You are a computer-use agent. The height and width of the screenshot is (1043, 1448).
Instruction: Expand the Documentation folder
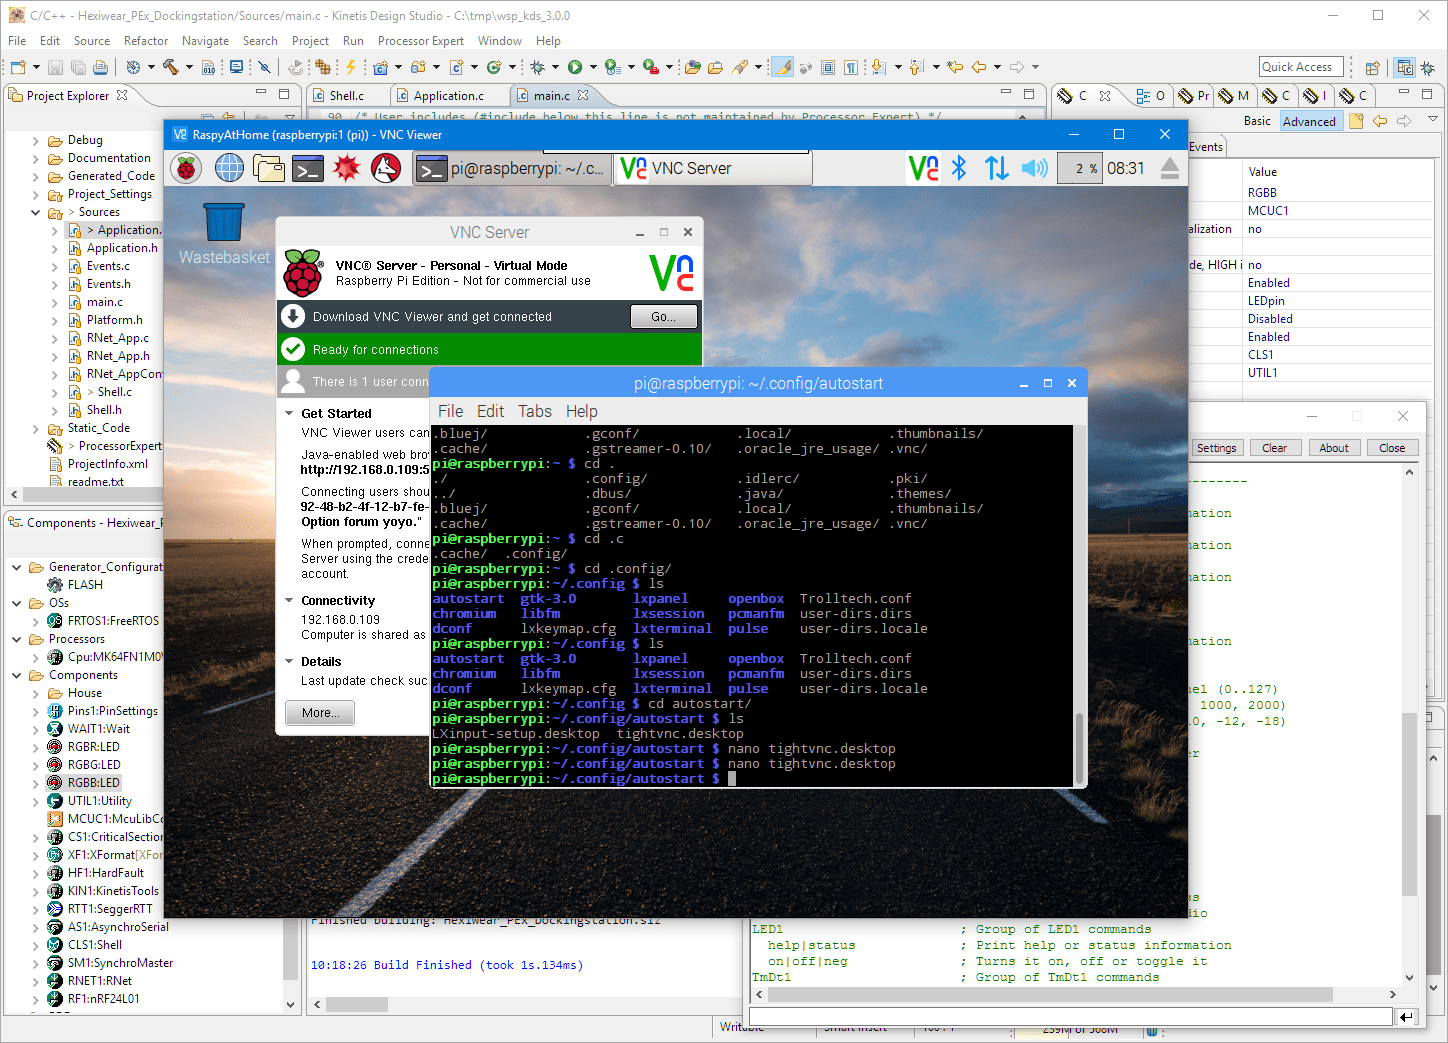point(36,159)
